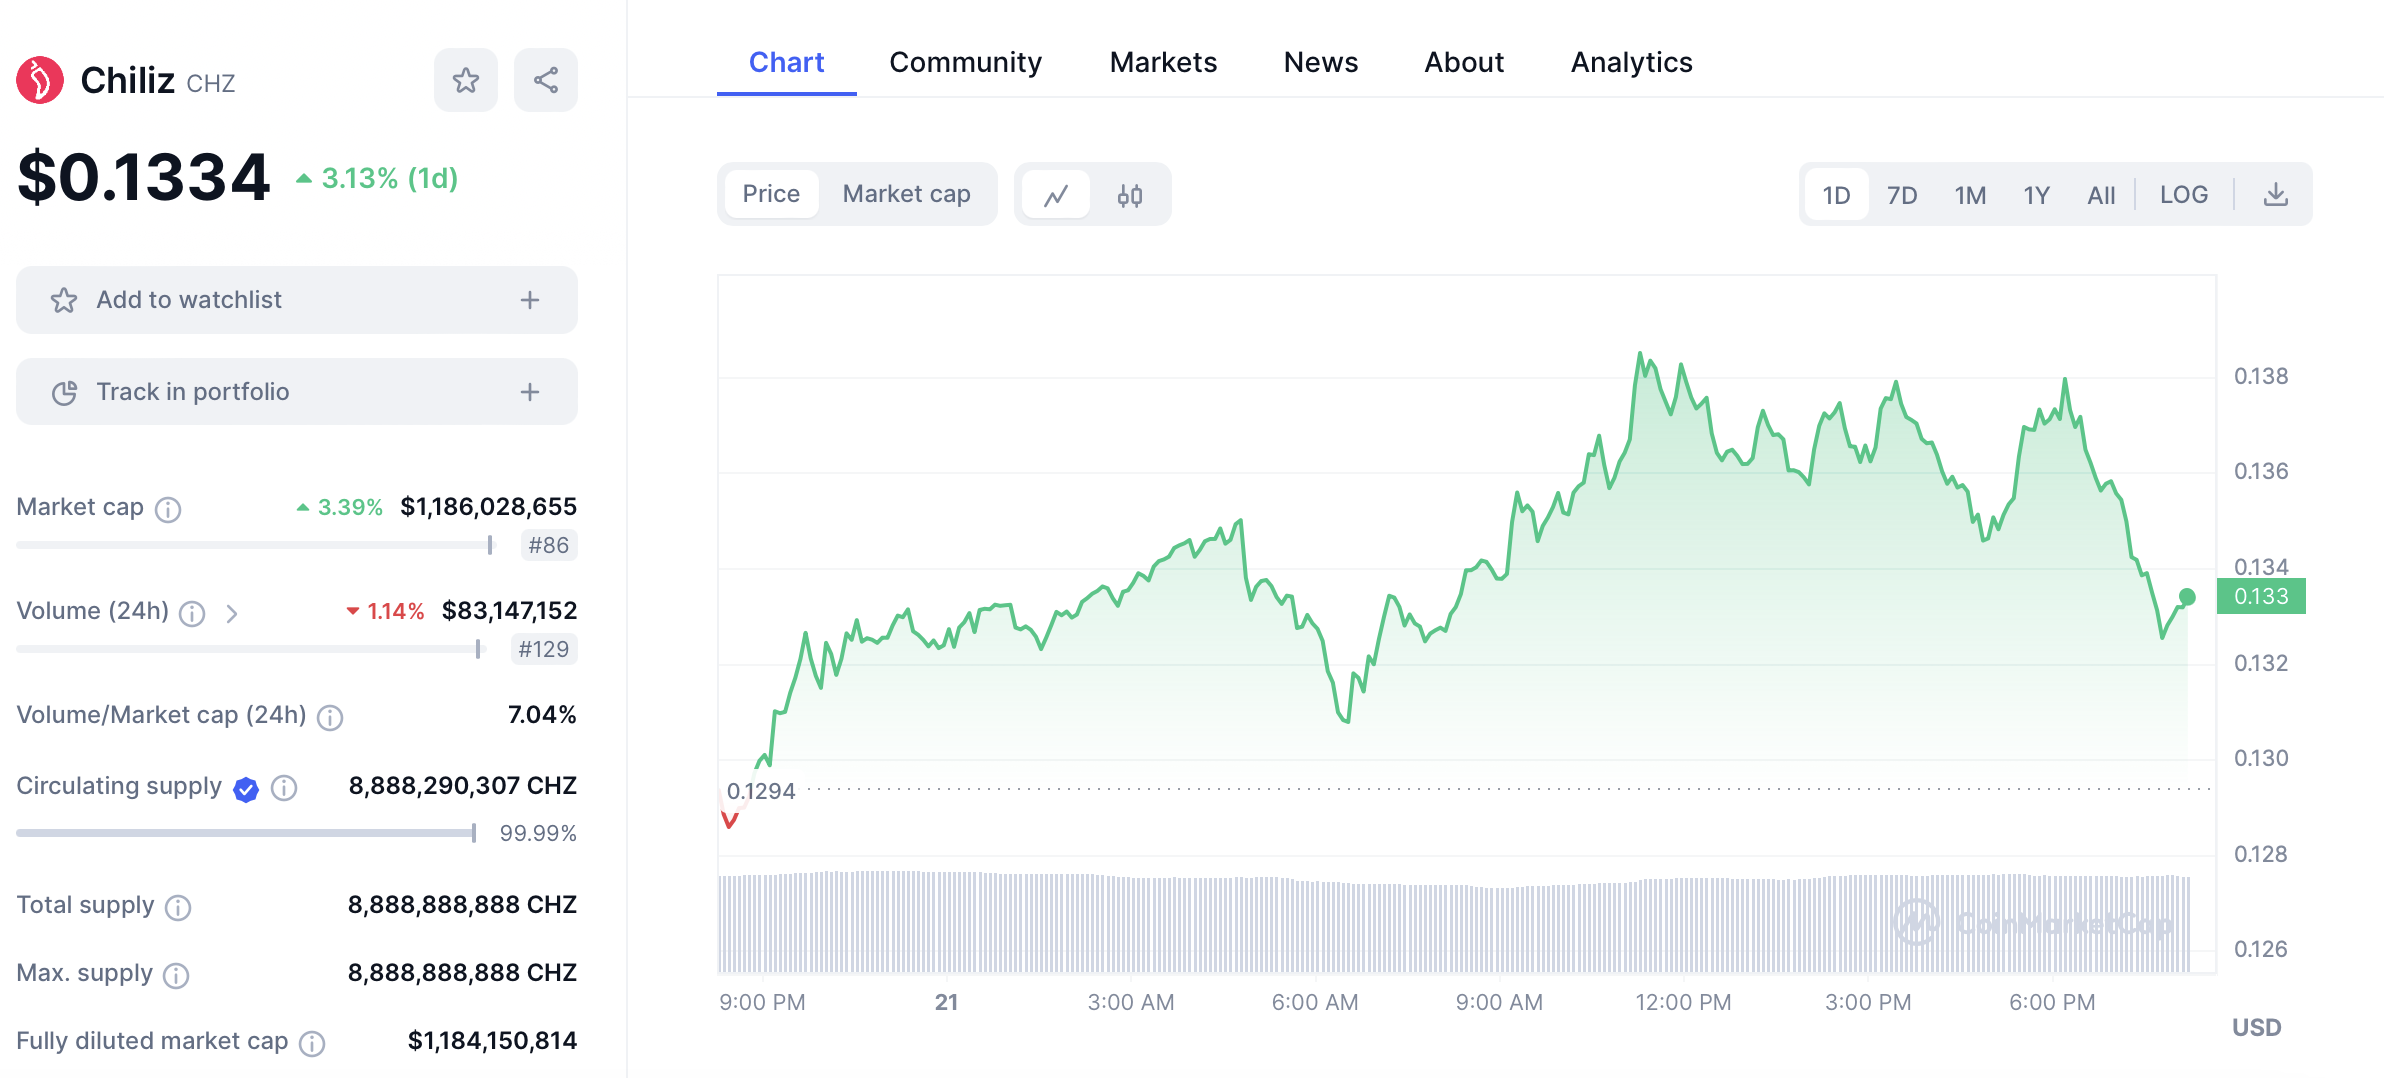Viewport: 2384px width, 1078px height.
Task: Click the star favorite icon beside Chiliz
Action: tap(465, 80)
